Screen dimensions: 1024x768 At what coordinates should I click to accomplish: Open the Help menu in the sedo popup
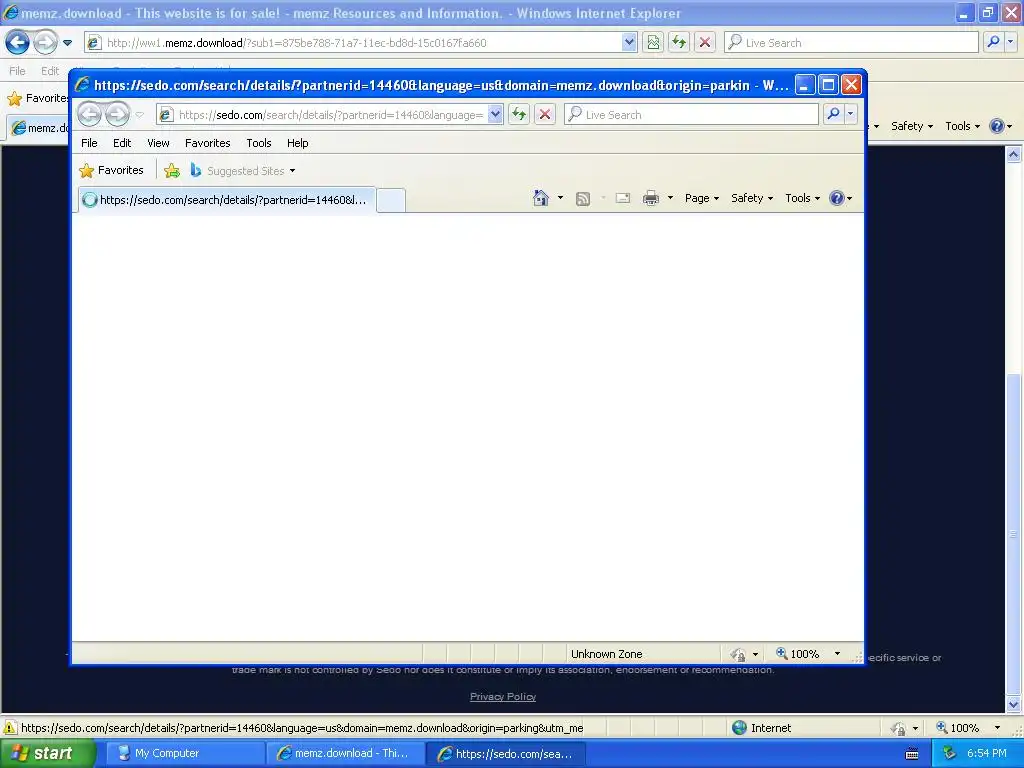click(297, 143)
